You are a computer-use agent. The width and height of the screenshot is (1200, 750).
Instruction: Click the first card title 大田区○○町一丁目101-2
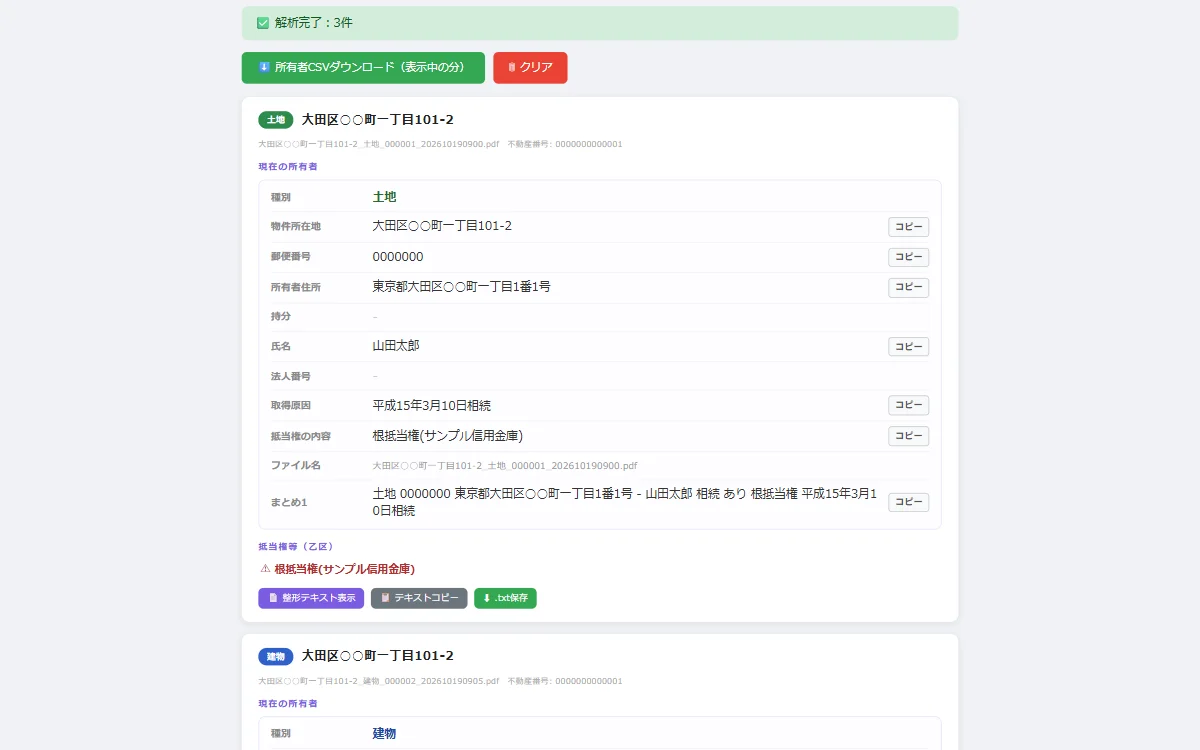pos(378,120)
